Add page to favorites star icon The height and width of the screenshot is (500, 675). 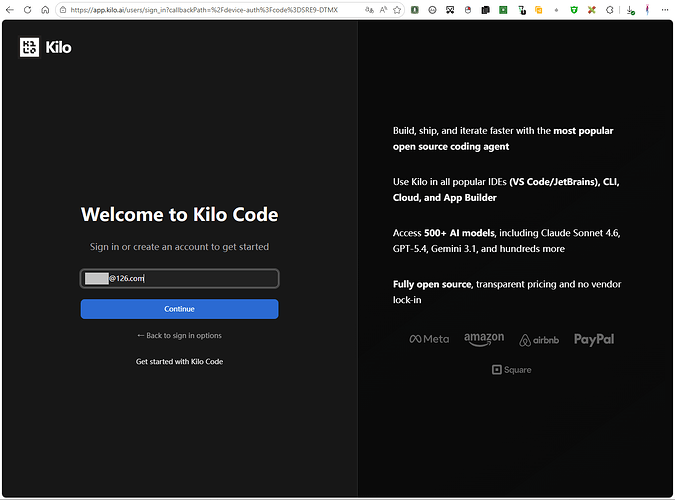tap(397, 9)
